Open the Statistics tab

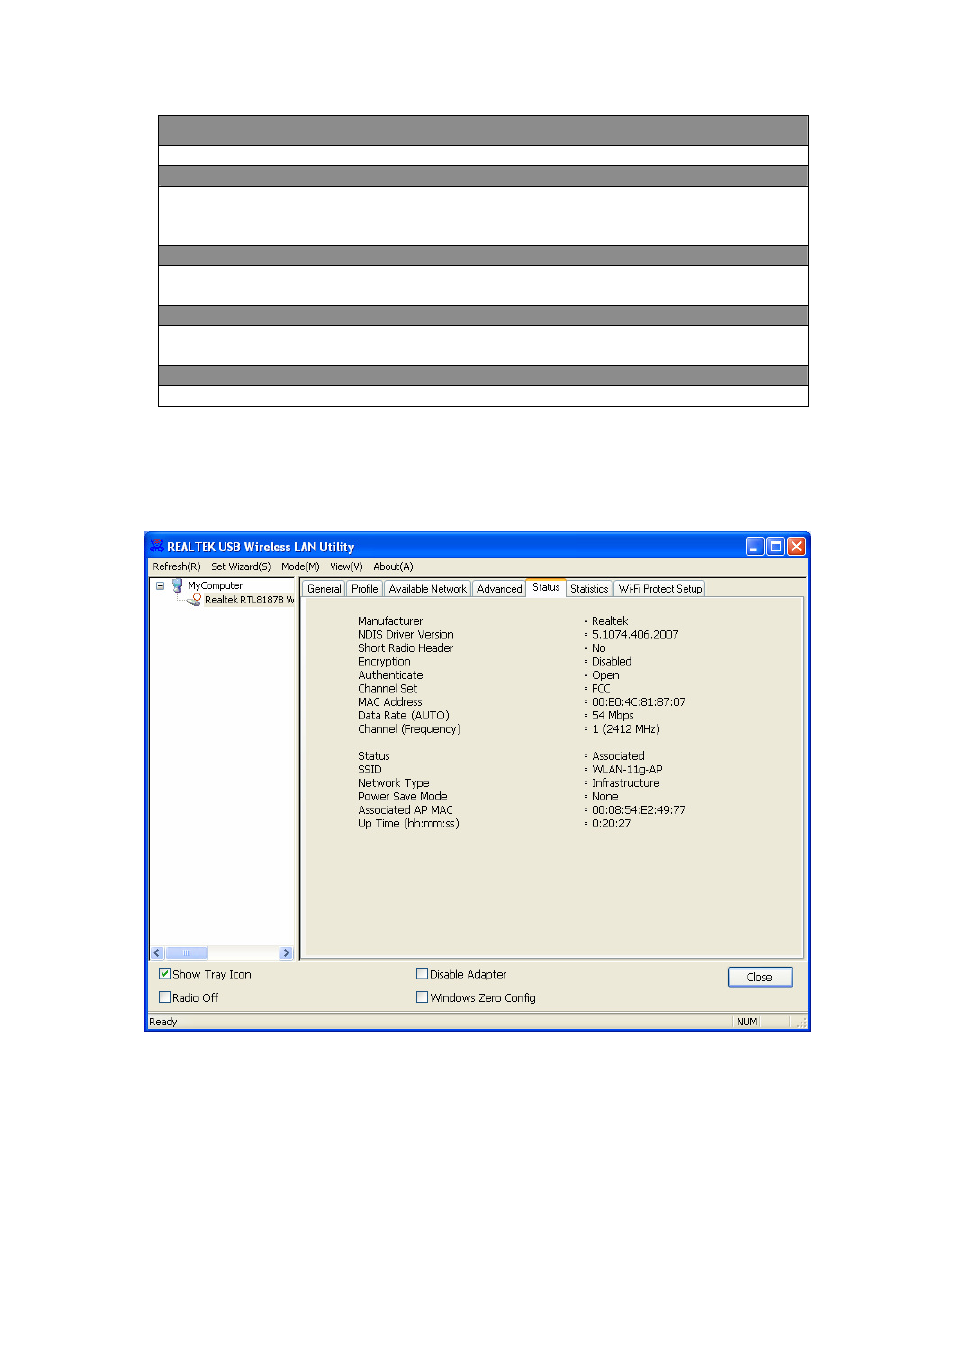(x=589, y=589)
